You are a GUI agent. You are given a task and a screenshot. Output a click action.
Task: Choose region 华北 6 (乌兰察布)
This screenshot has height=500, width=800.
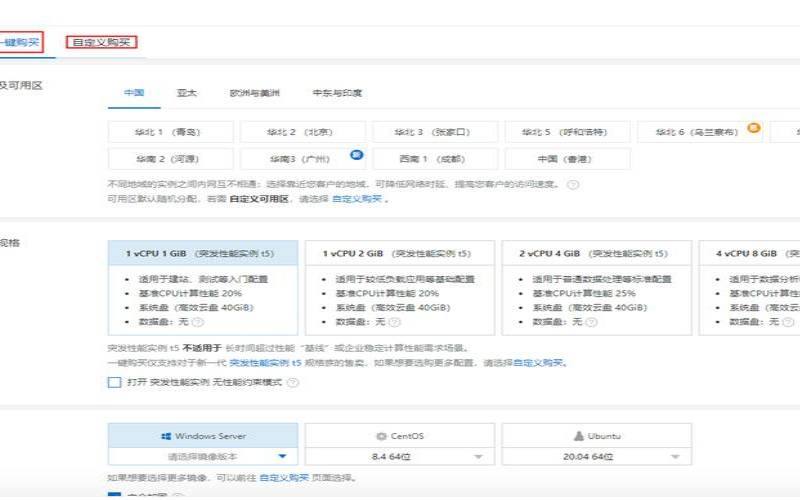(x=700, y=132)
